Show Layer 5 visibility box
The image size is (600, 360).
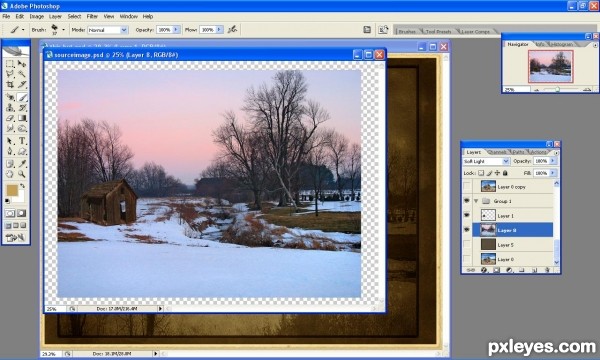[466, 244]
